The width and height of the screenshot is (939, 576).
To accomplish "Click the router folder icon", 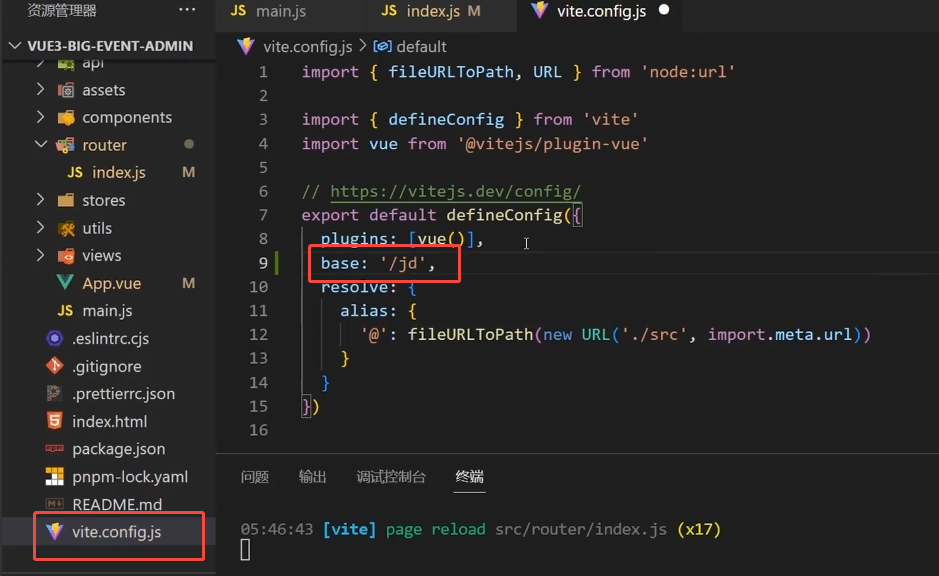I will coord(65,145).
